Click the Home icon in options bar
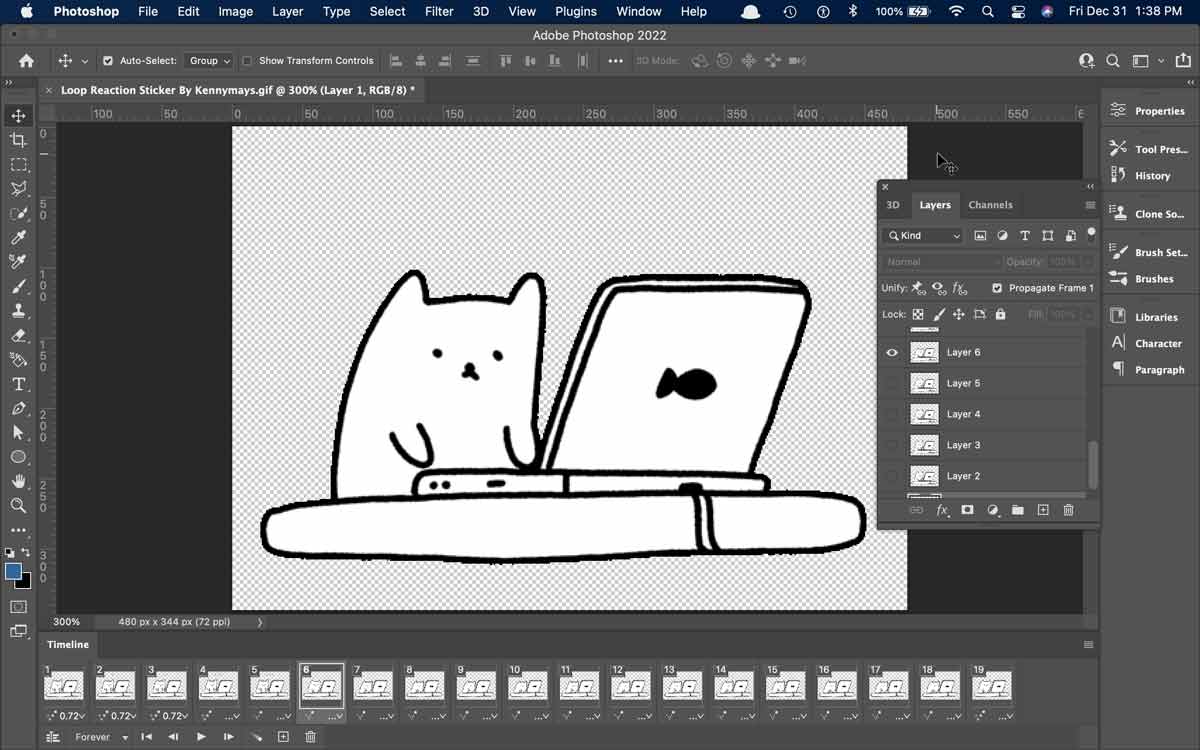The image size is (1200, 750). [x=26, y=61]
